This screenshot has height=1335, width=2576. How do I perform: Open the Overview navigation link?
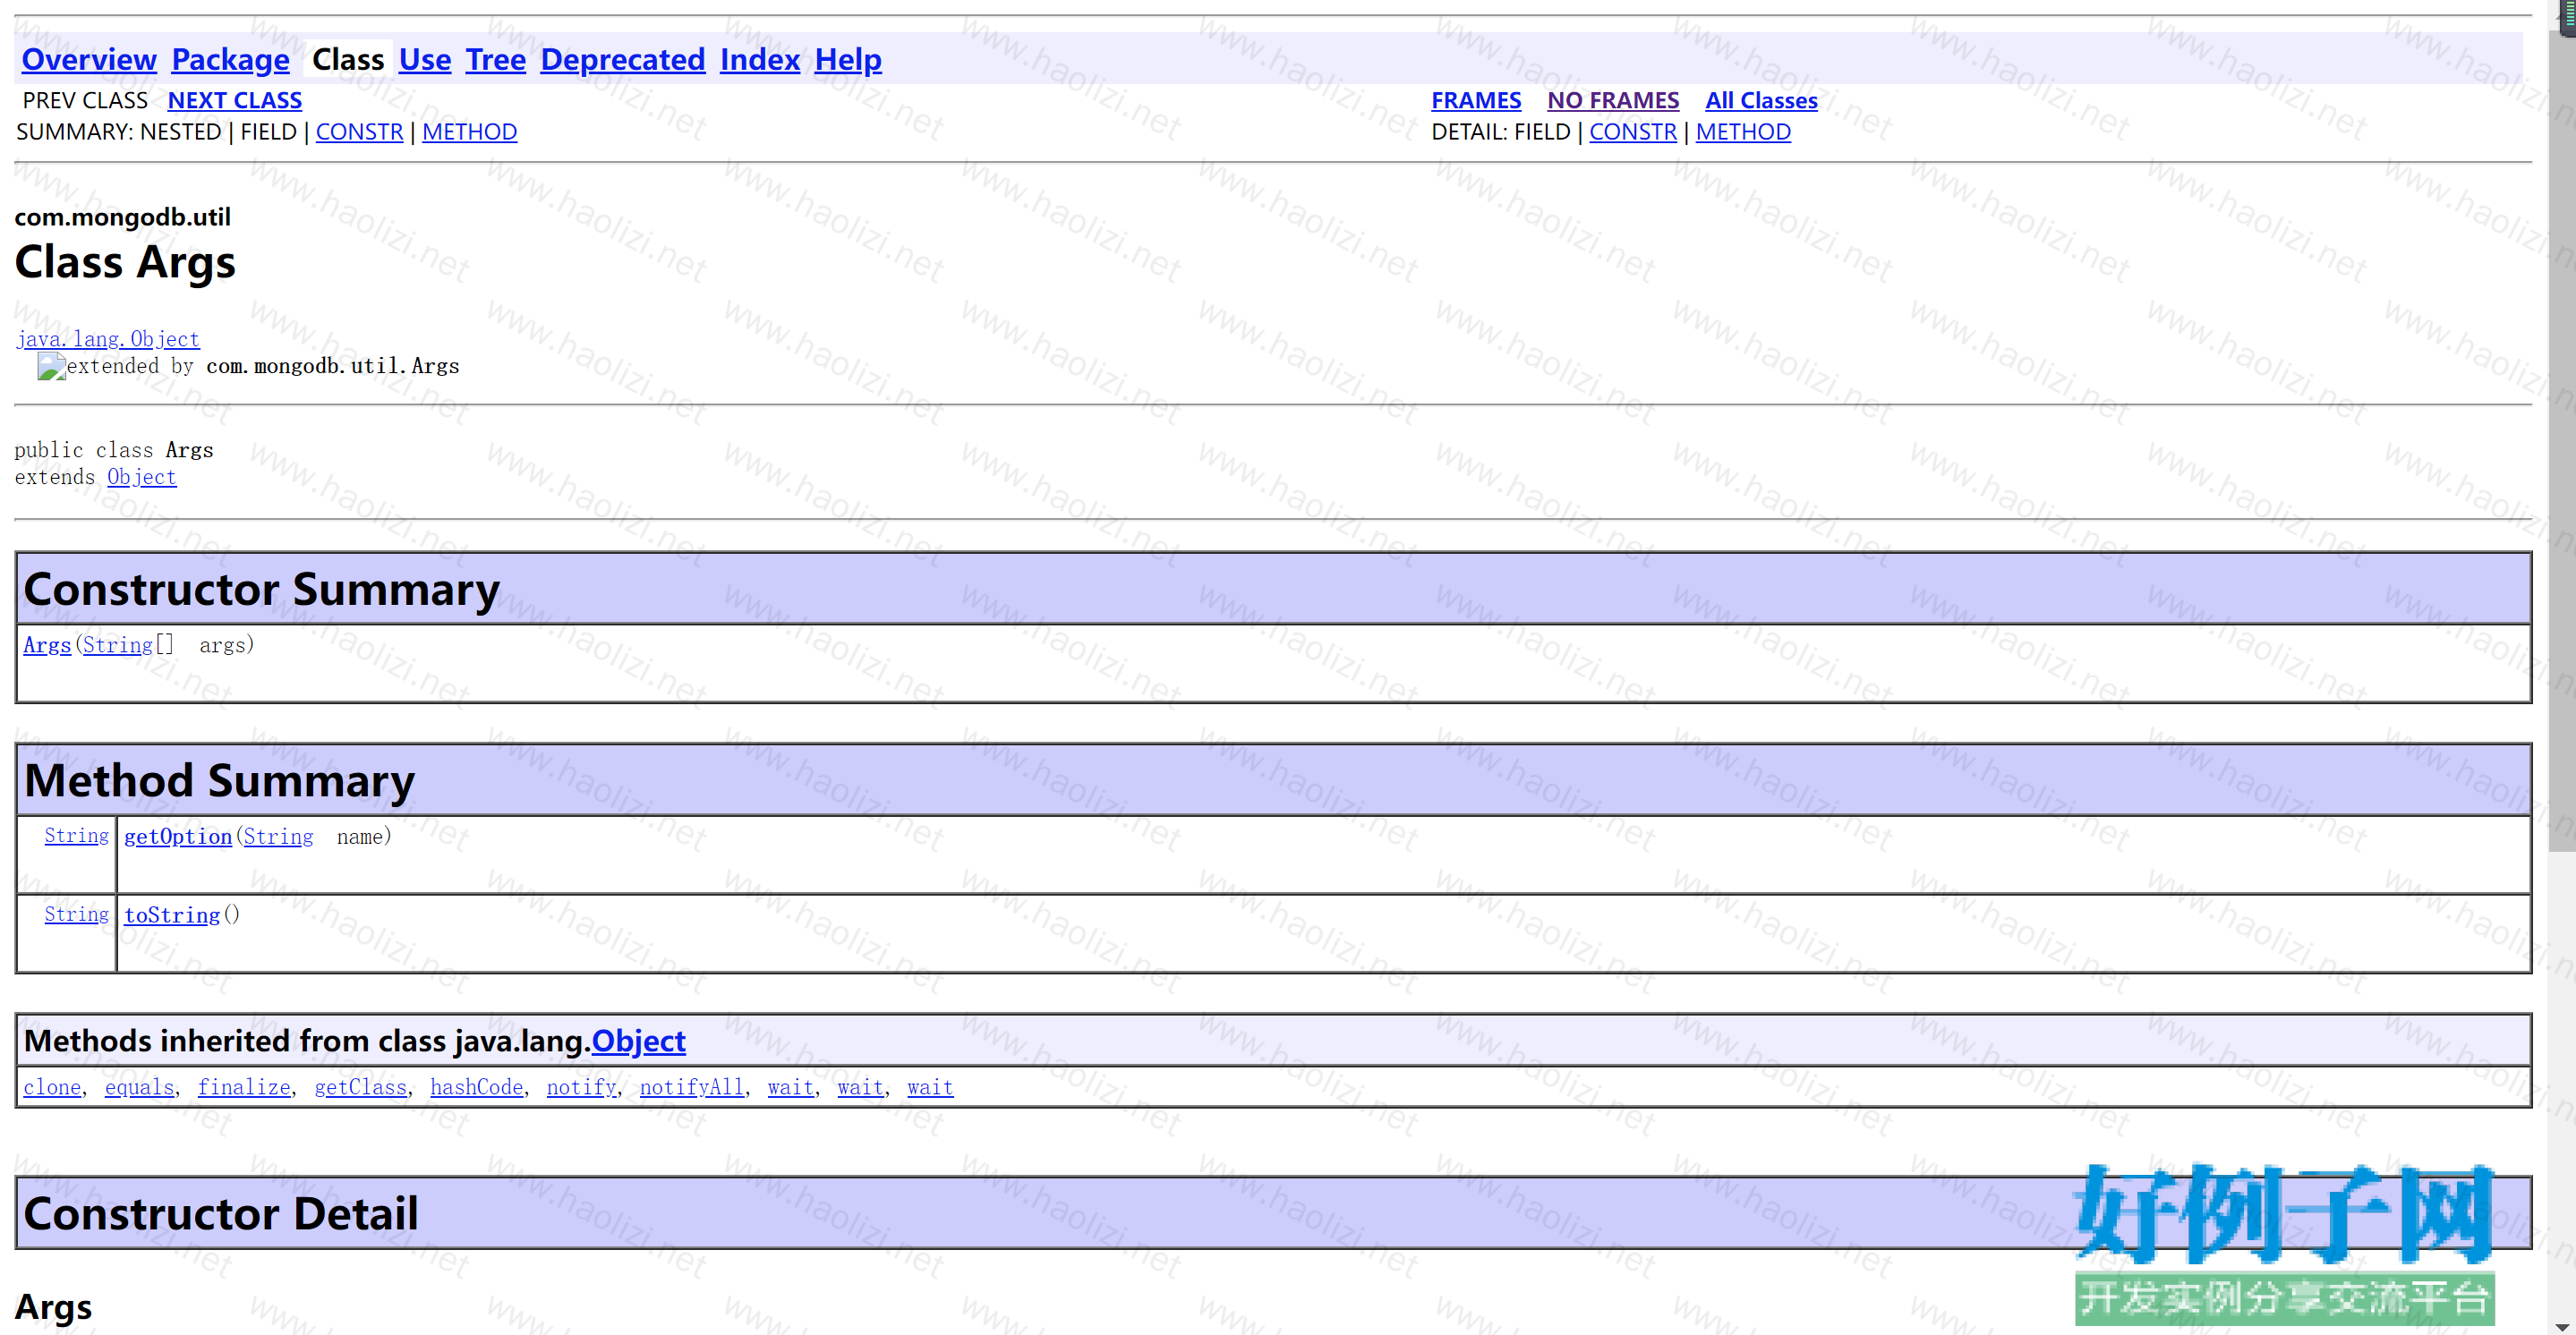(x=89, y=60)
